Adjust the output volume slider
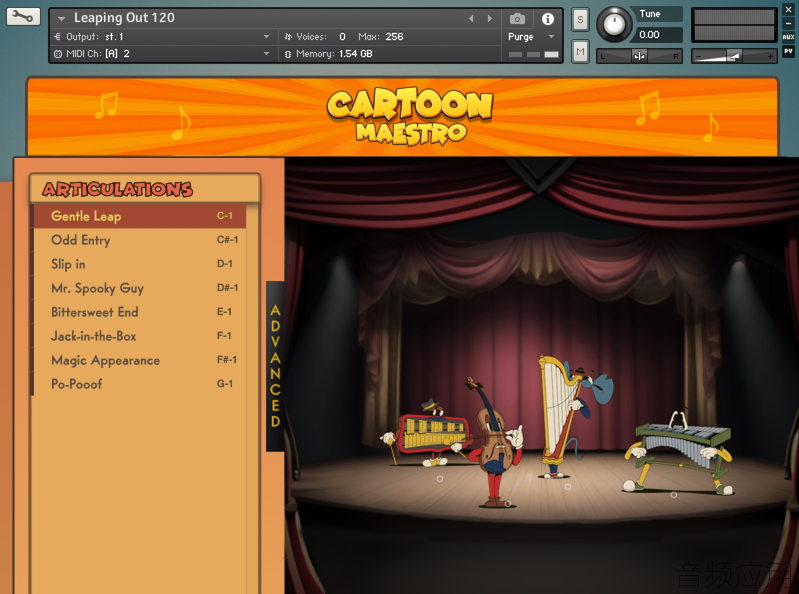The width and height of the screenshot is (799, 594). pyautogui.click(x=734, y=56)
